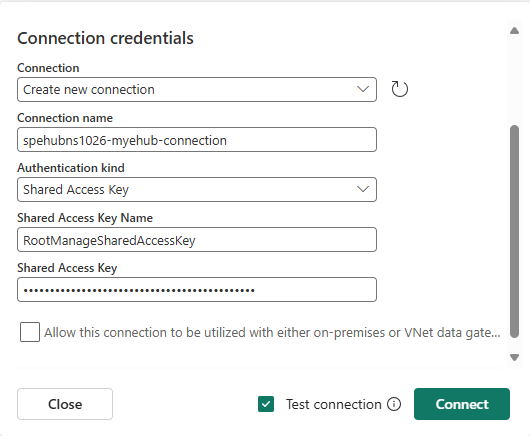Viewport: 530px width, 436px height.
Task: Click the Test connection label
Action: [x=334, y=404]
